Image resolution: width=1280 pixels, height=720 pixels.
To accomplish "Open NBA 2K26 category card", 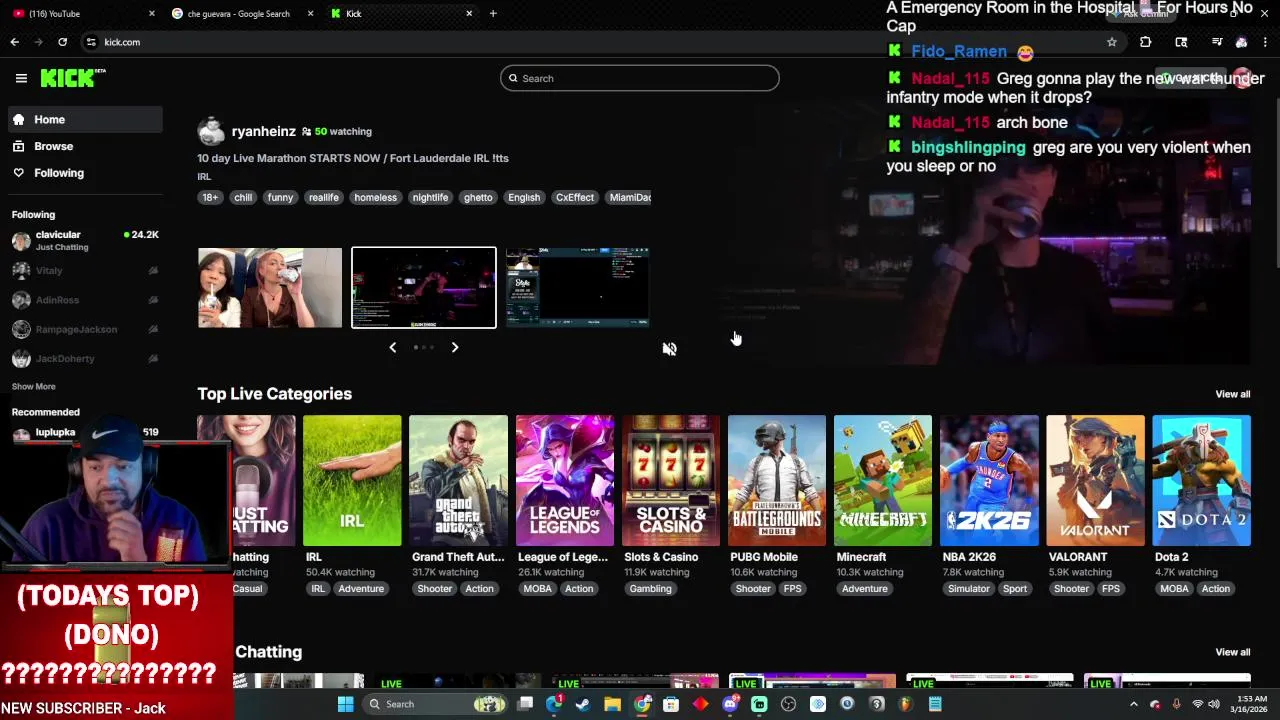I will point(989,480).
